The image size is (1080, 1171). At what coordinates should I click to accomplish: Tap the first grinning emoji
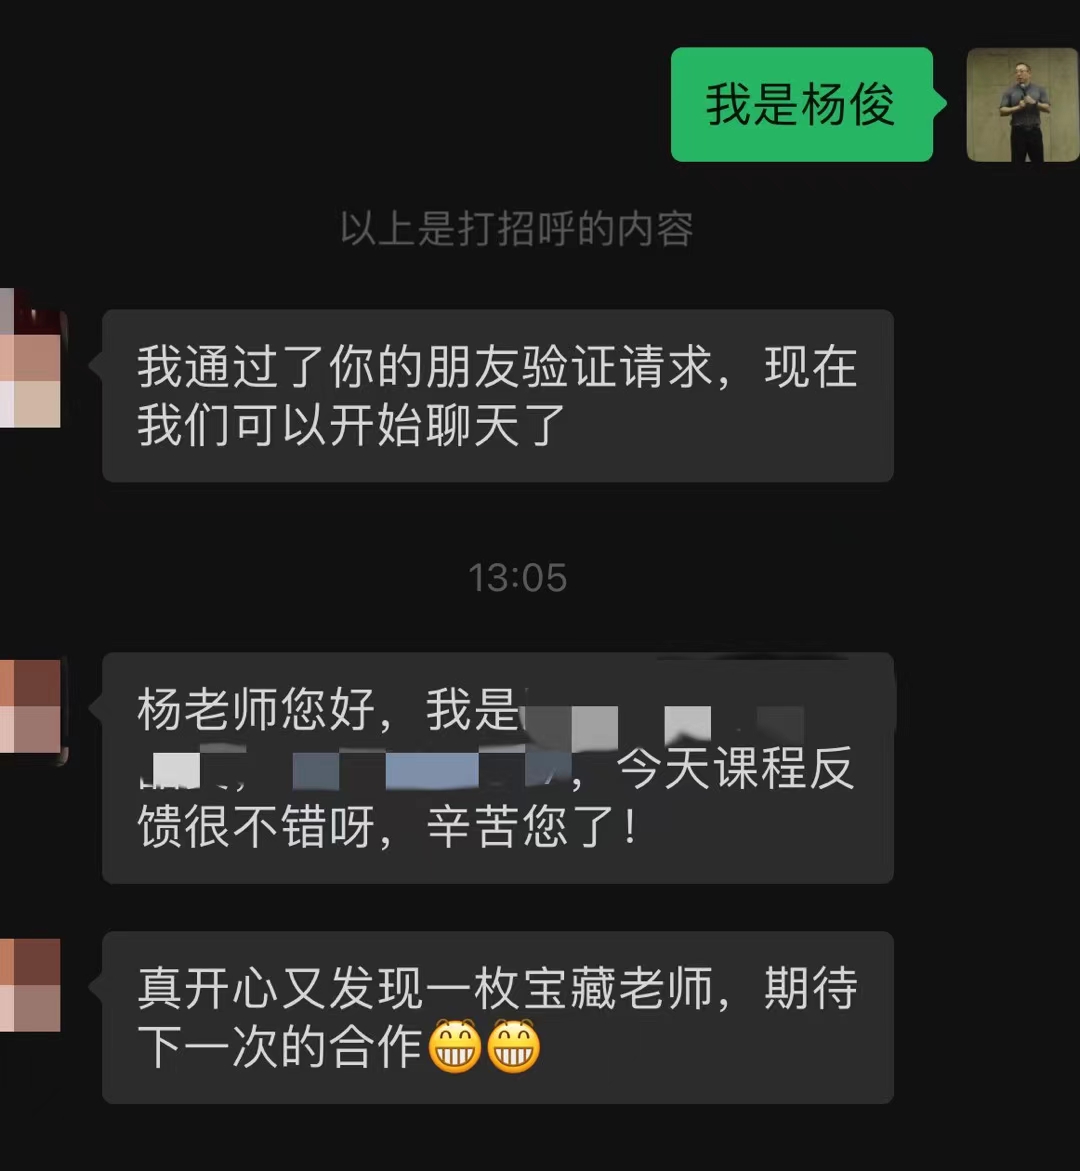tap(455, 1046)
